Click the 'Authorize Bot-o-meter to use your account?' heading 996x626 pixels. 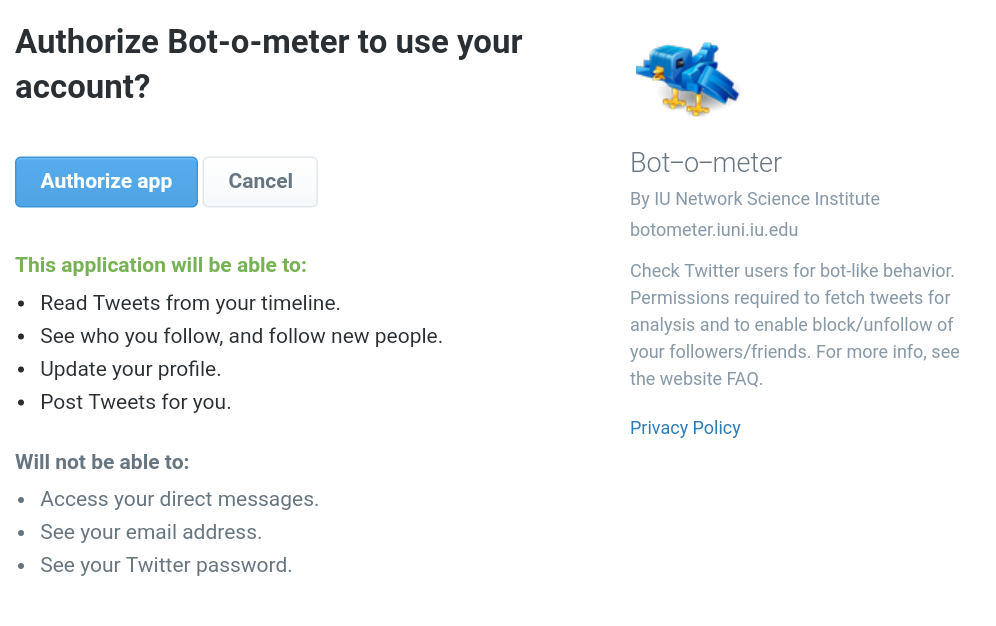tap(268, 64)
